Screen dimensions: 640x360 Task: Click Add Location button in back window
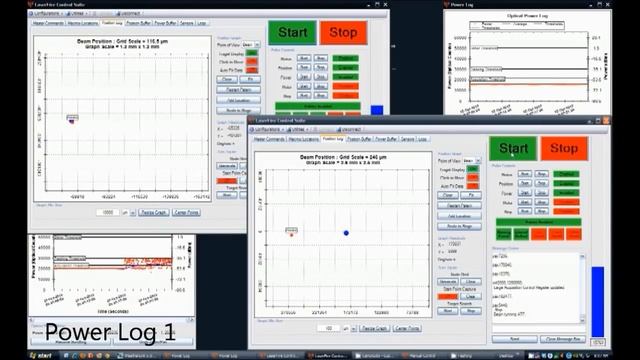point(238,100)
